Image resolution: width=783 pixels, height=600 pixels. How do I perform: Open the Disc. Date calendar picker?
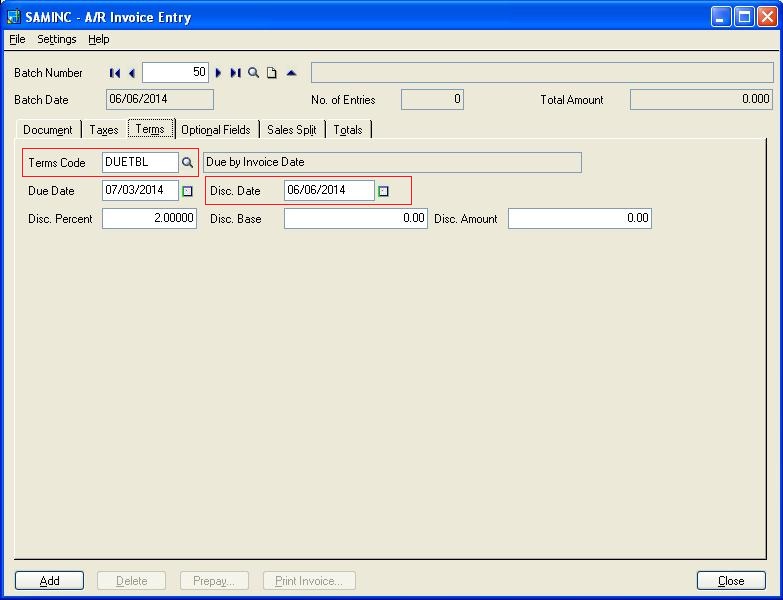pos(383,190)
